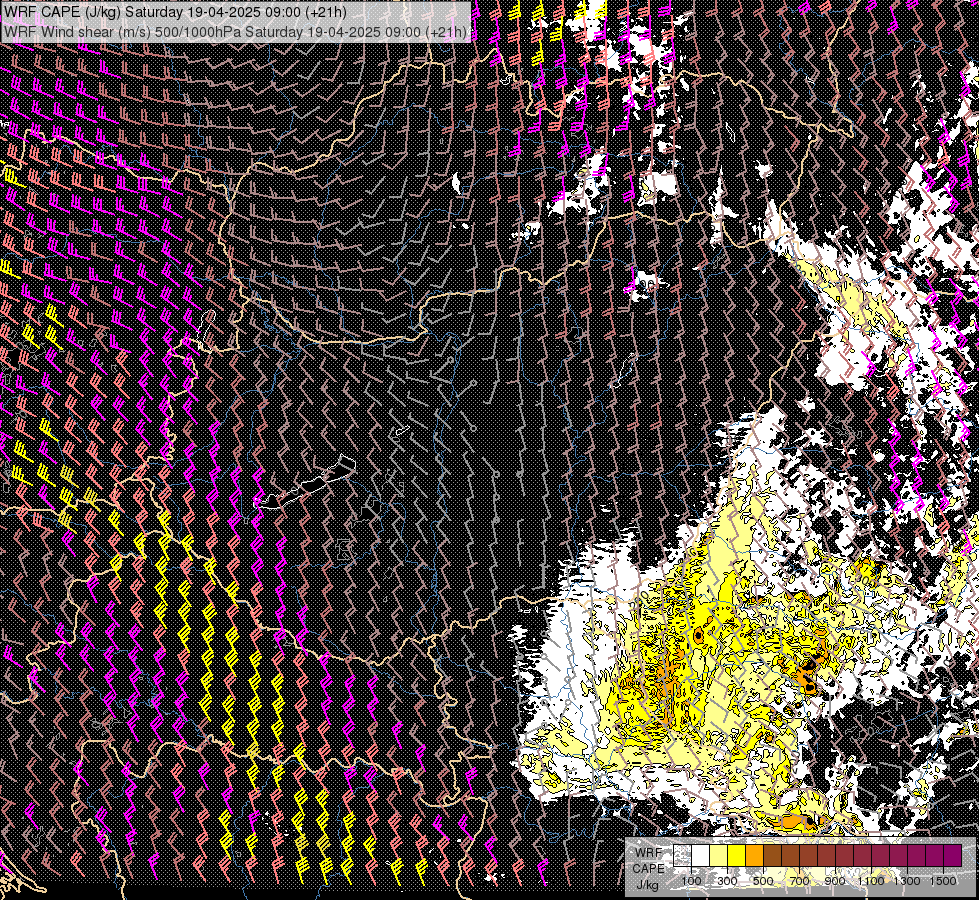Screen dimensions: 979x900
Task: Select the pale yellow legend swatch
Action: tap(719, 856)
